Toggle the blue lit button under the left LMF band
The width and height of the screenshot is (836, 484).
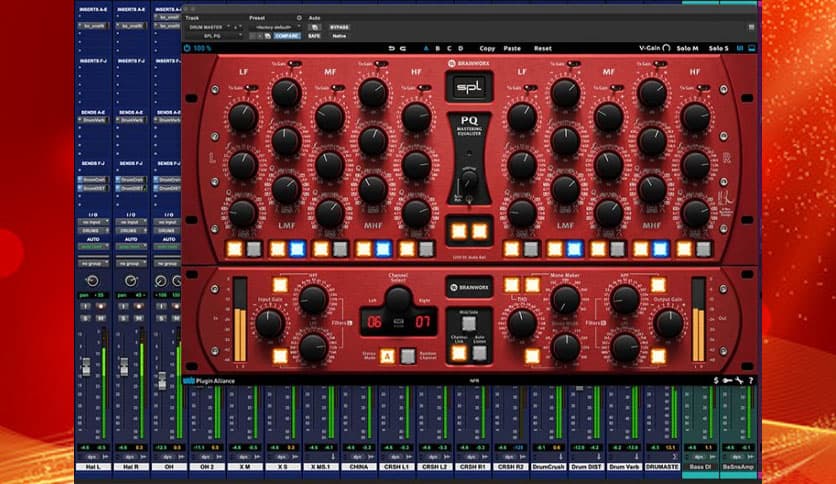coord(297,248)
